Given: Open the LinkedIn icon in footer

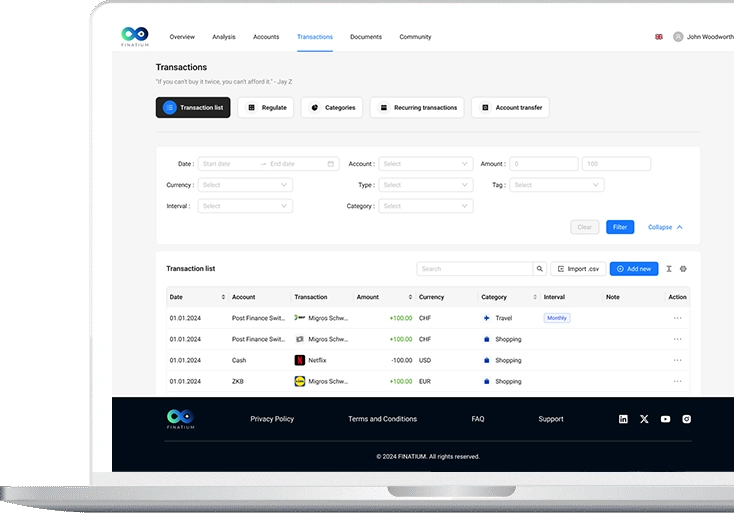Looking at the screenshot, I should pos(623,419).
